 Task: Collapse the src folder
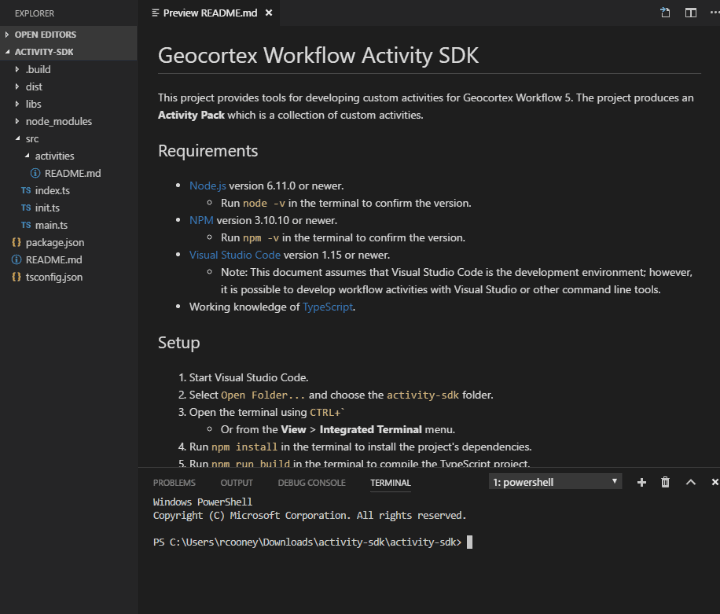[68, 139]
